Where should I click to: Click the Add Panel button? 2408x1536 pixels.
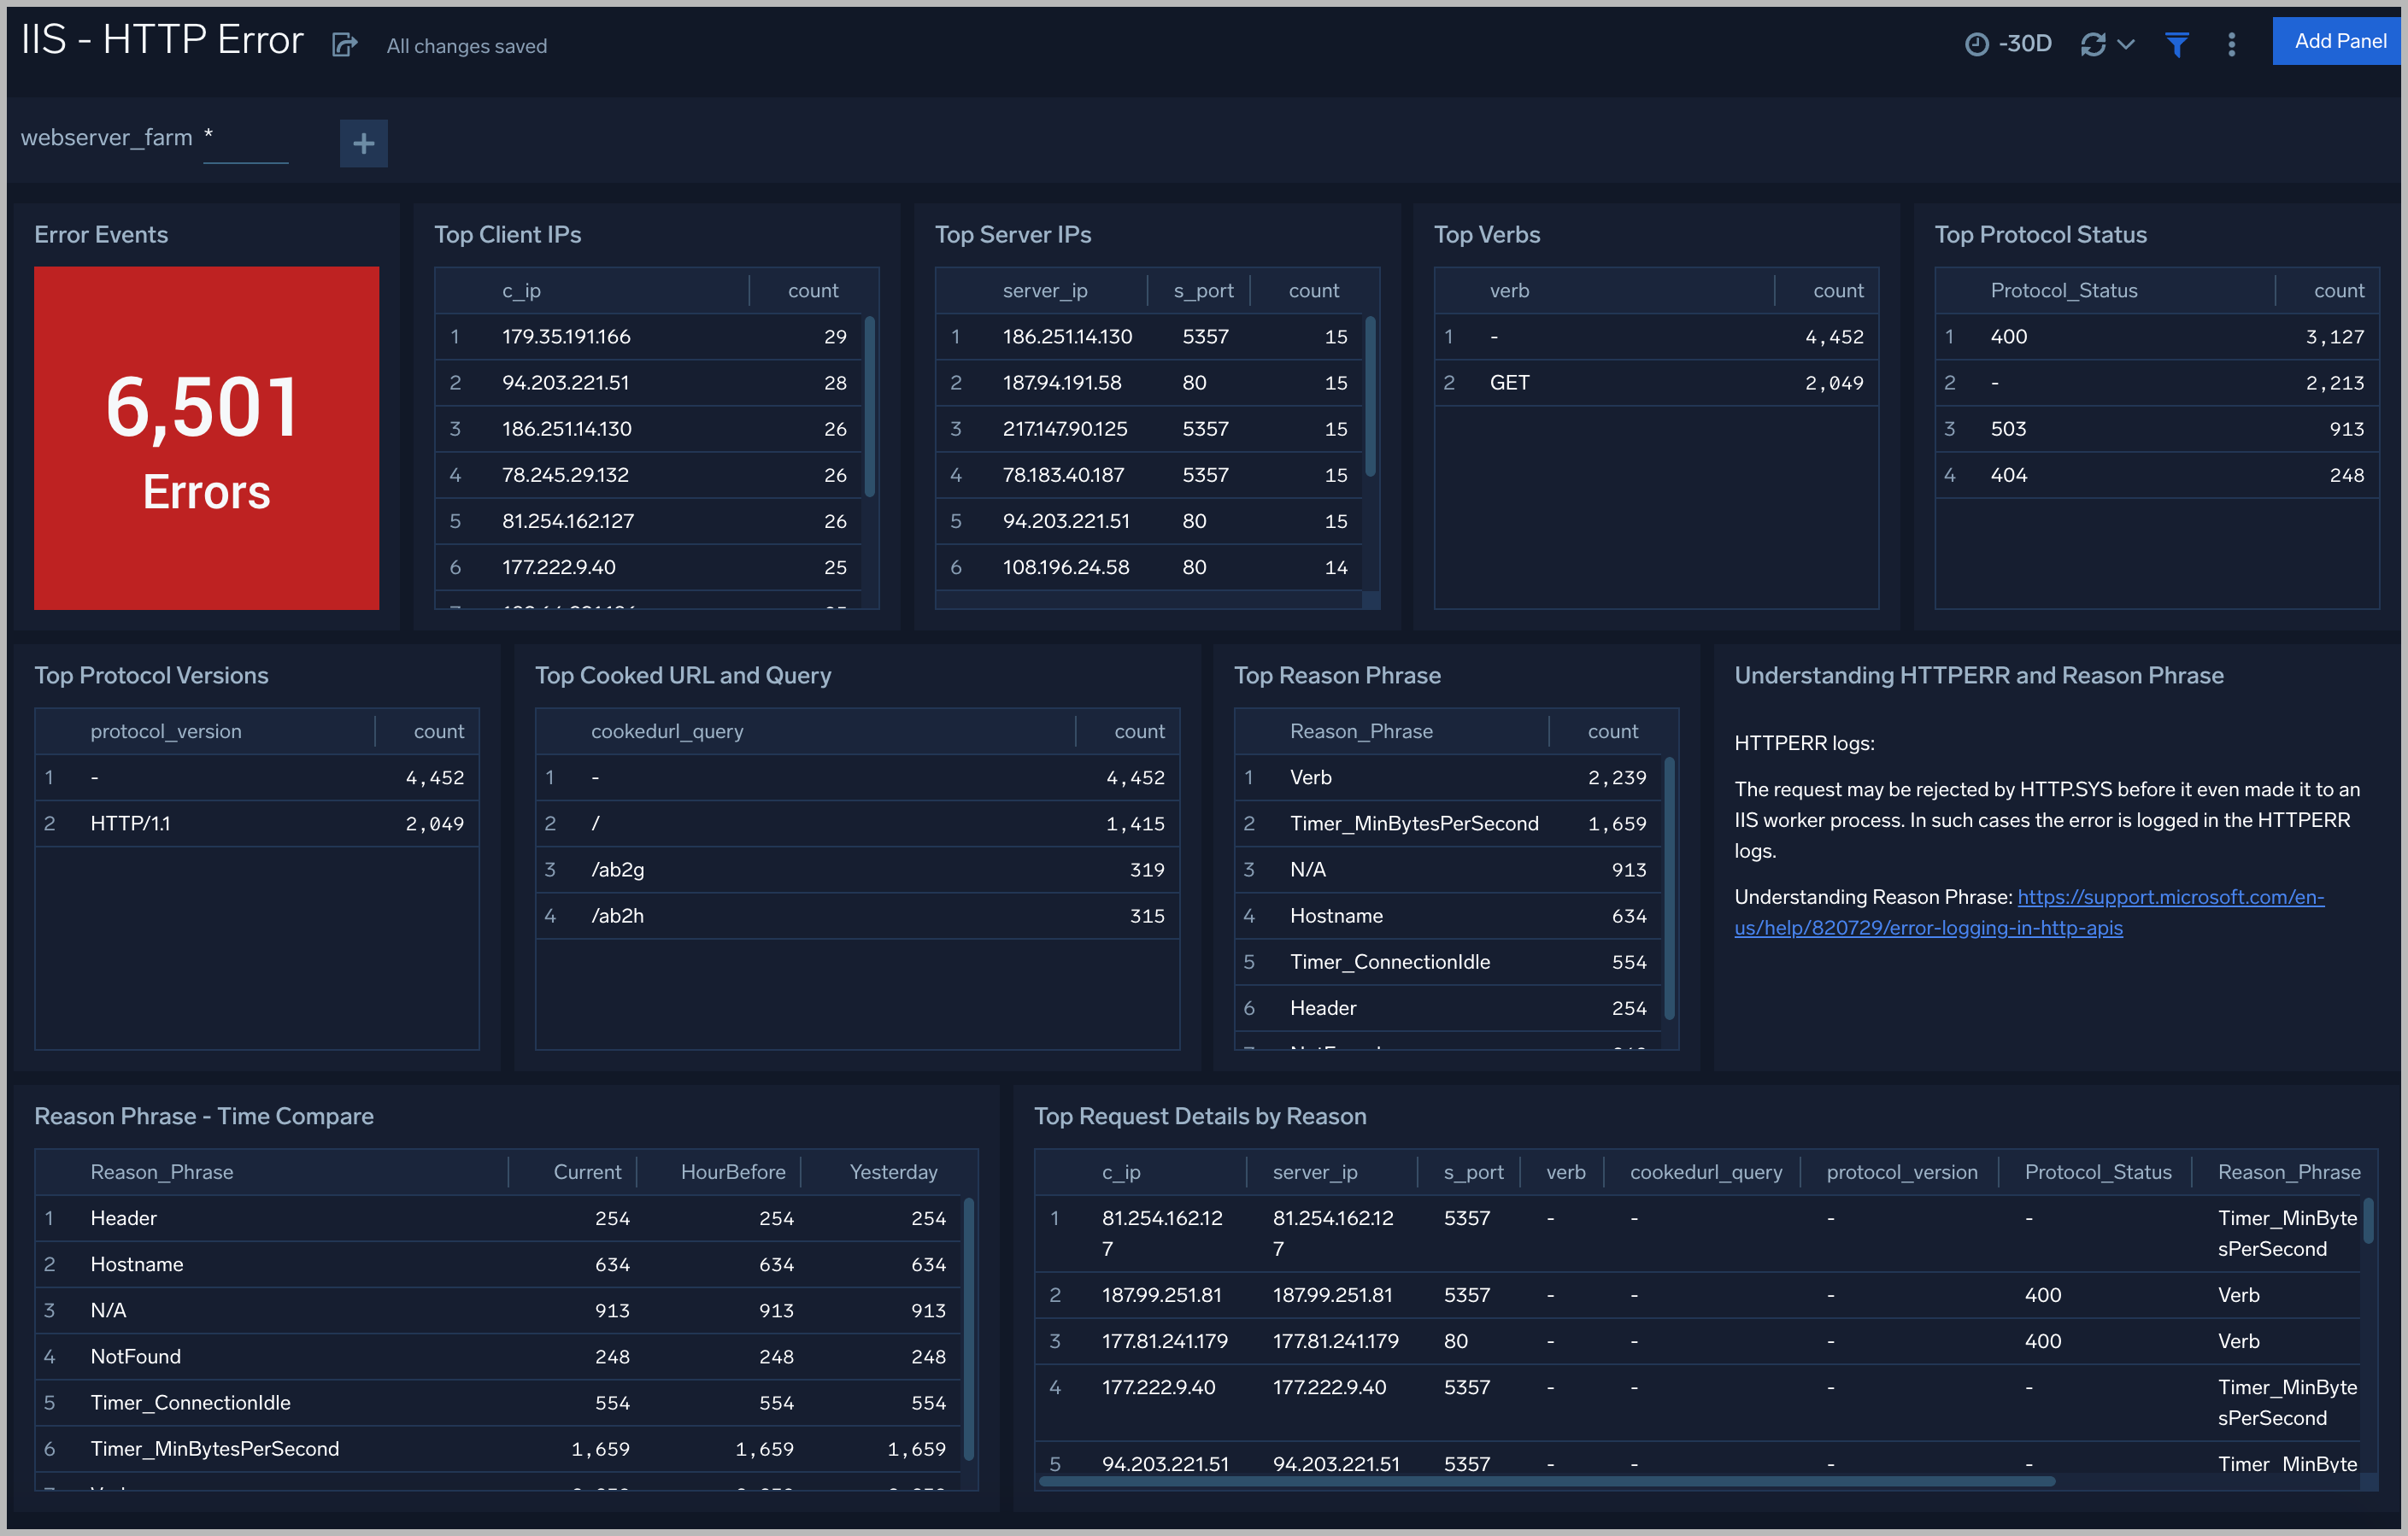tap(2325, 44)
